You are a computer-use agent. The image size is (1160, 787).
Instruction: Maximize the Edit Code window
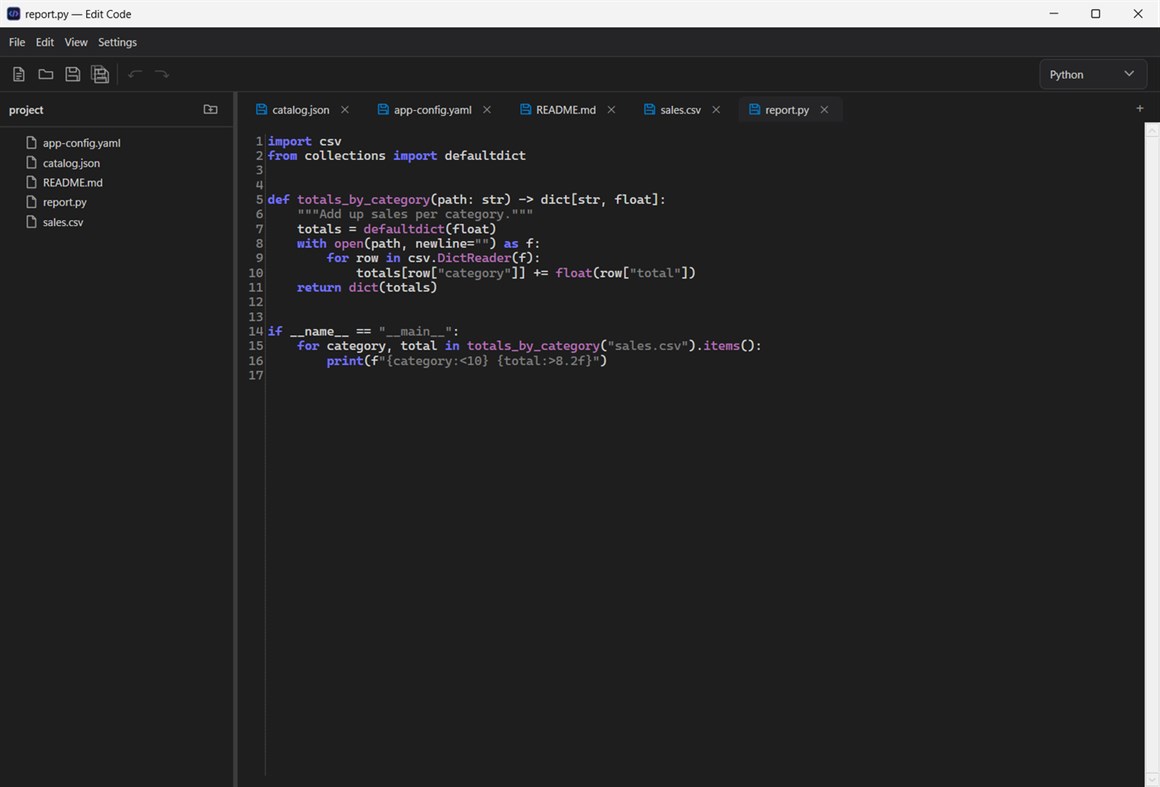click(x=1096, y=13)
